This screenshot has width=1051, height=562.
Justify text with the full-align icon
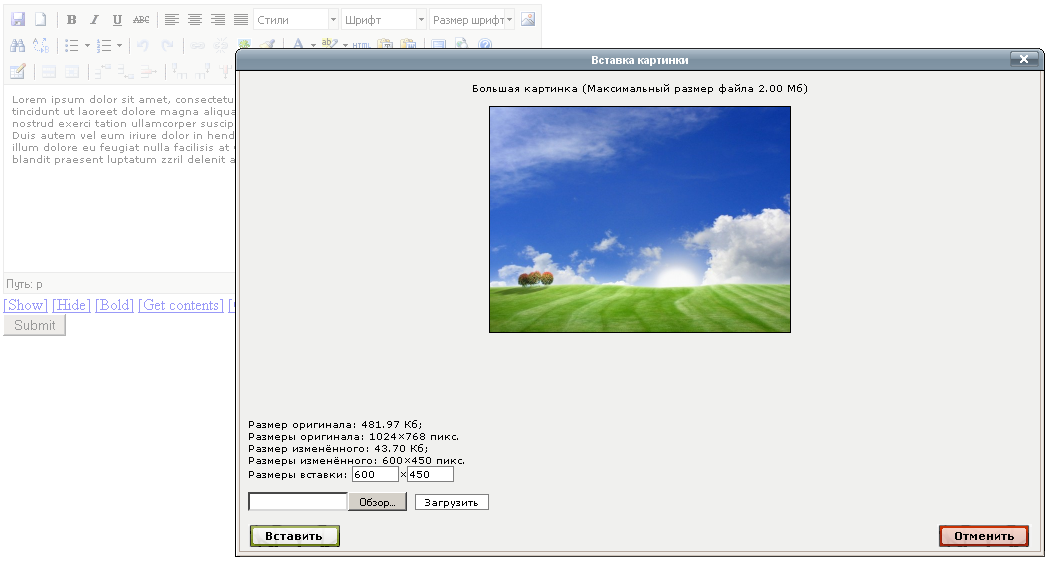coord(241,19)
